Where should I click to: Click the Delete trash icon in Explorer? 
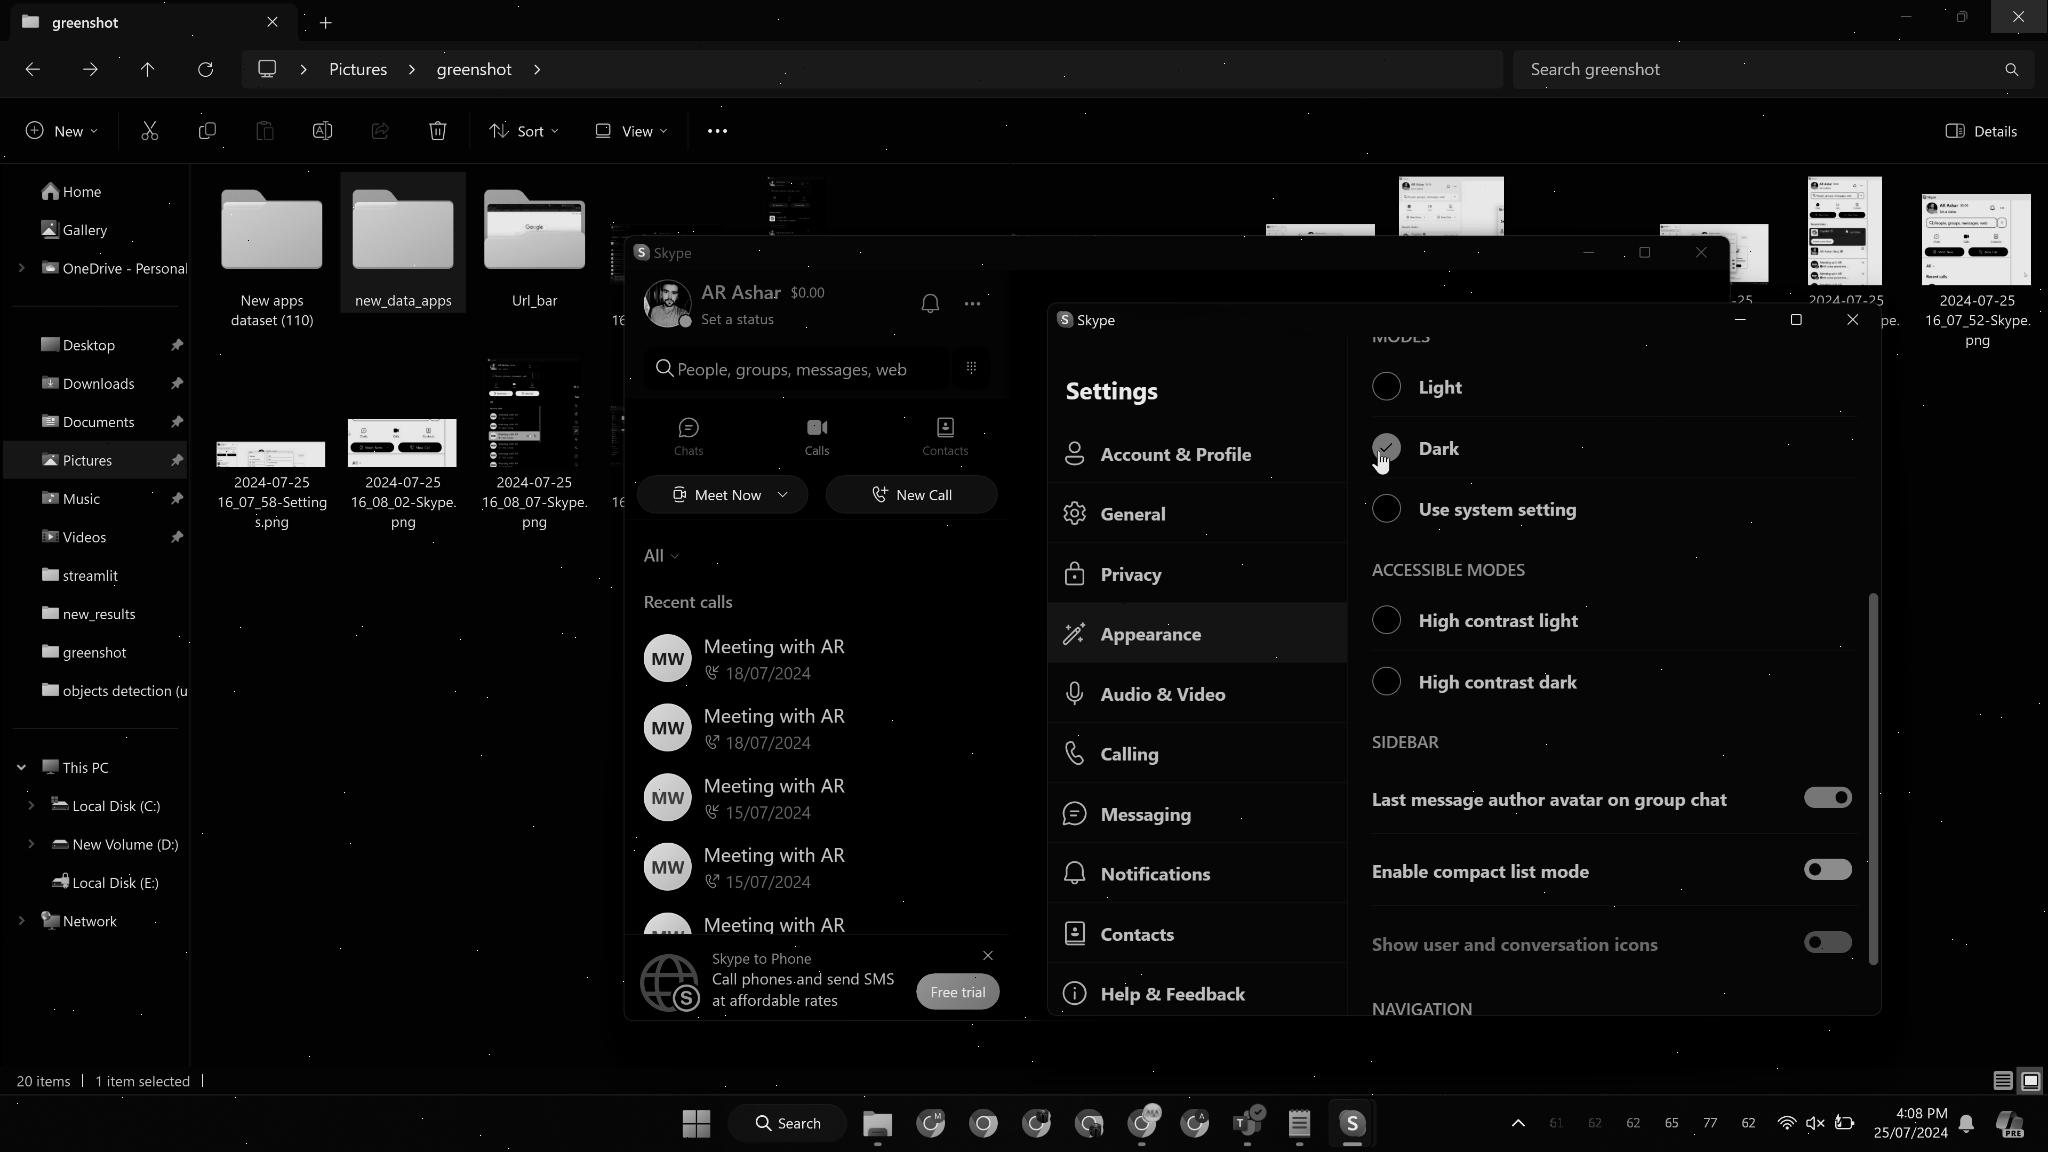click(x=437, y=131)
